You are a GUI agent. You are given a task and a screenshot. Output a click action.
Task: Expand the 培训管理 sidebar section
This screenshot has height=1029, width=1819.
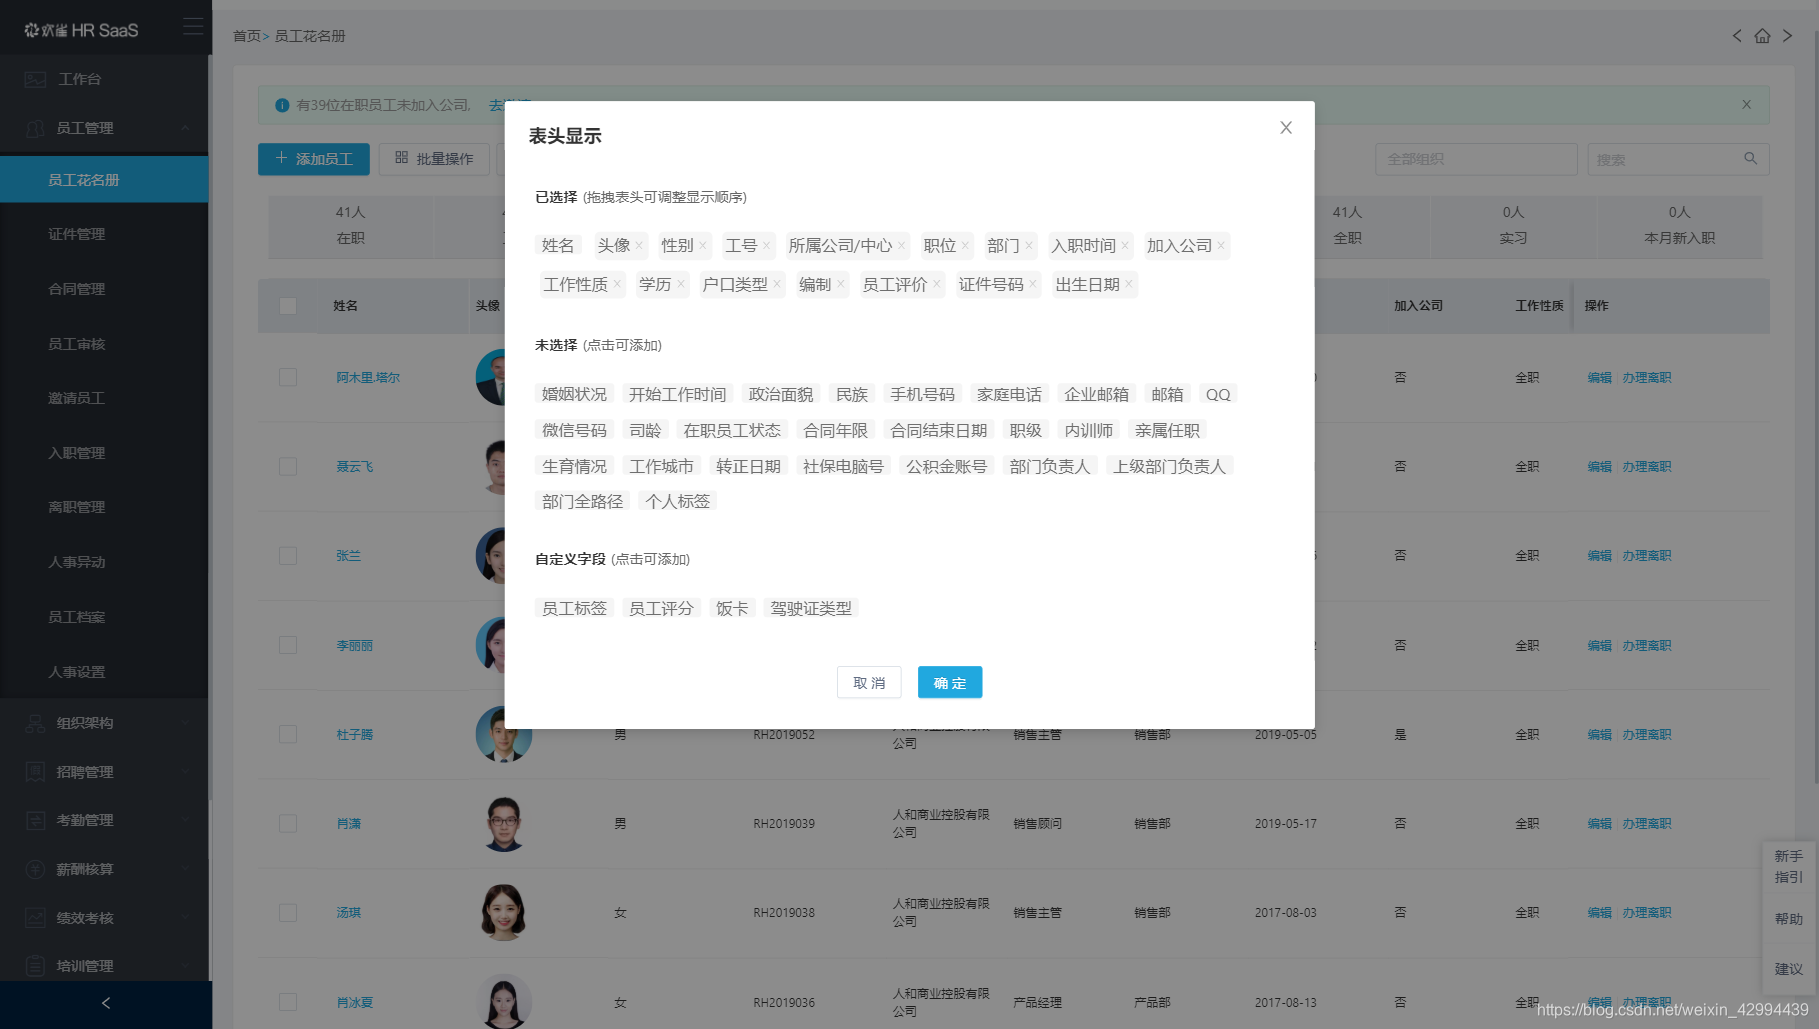[104, 966]
